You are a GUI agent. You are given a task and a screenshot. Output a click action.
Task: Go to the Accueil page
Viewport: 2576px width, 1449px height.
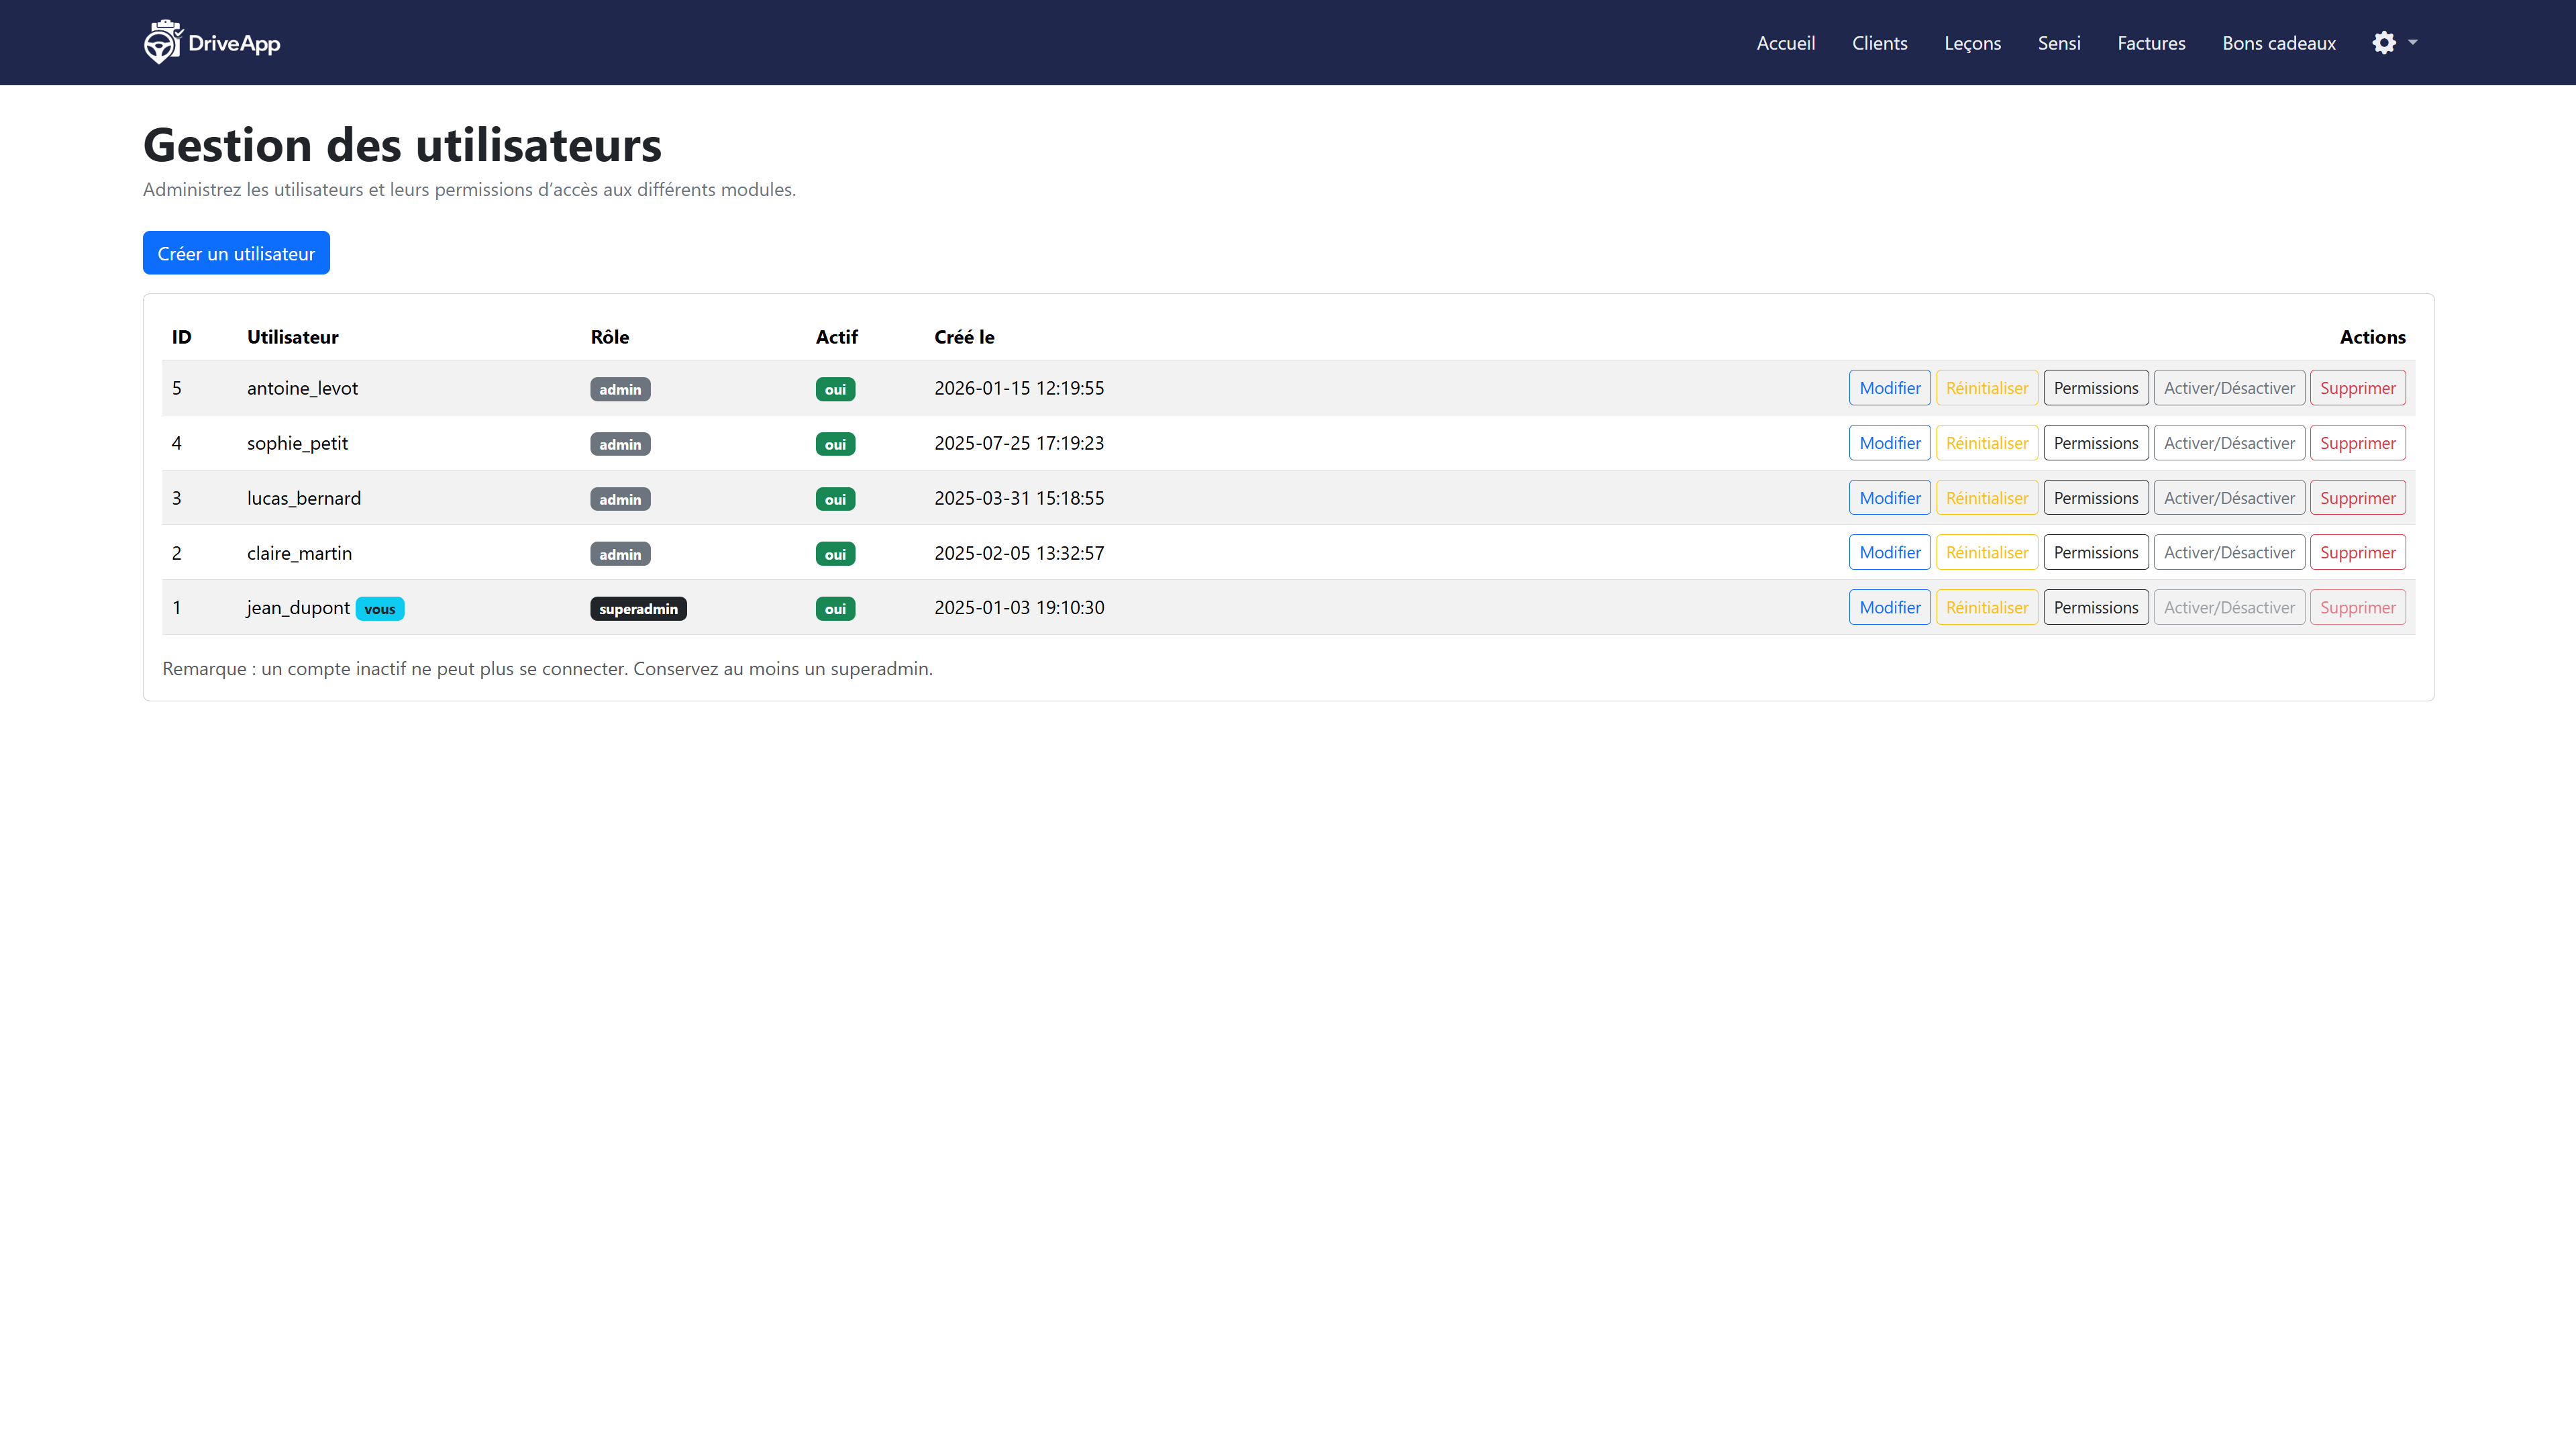[x=1785, y=43]
